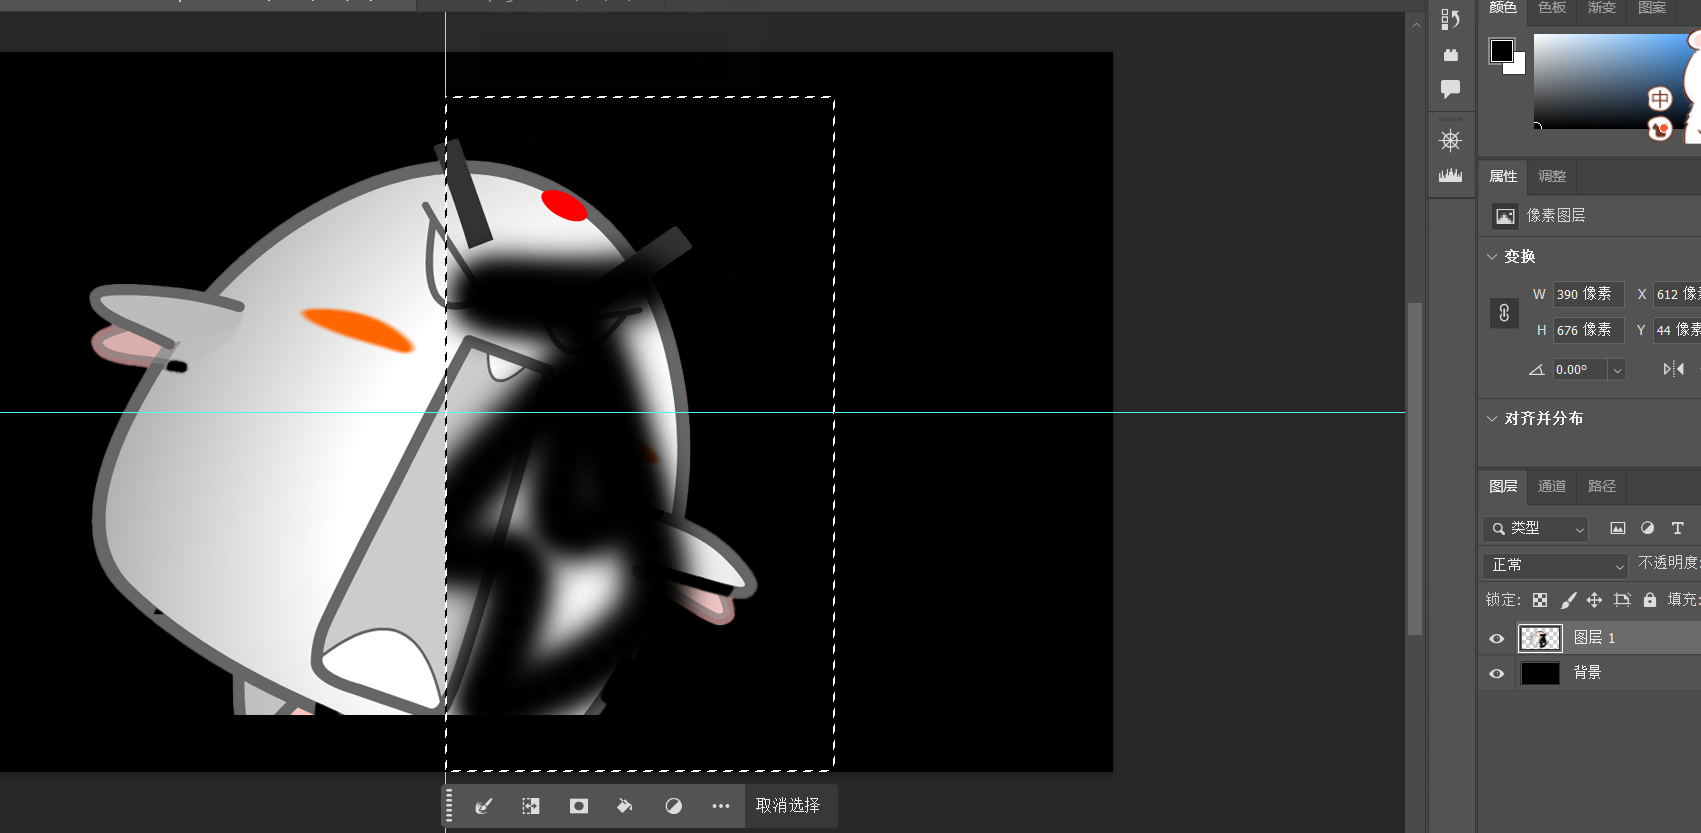Image resolution: width=1701 pixels, height=833 pixels.
Task: Switch to the 通道 tab
Action: point(1552,486)
